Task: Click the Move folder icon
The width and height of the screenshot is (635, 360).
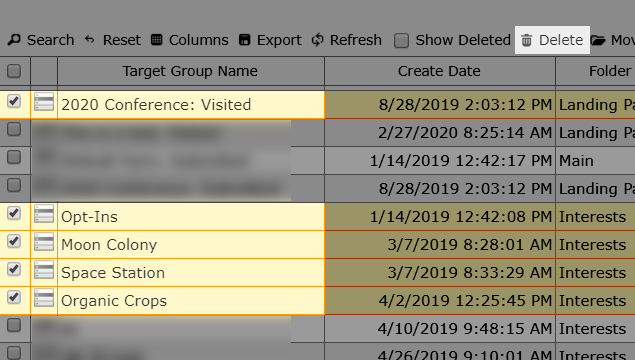Action: point(598,40)
